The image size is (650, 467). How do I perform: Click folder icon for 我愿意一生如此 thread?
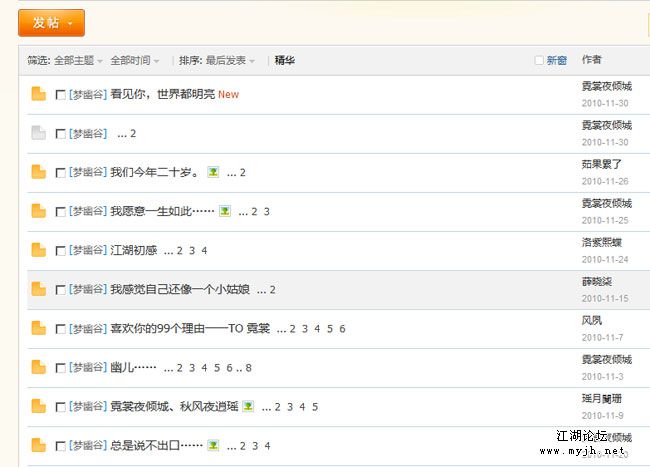39,211
